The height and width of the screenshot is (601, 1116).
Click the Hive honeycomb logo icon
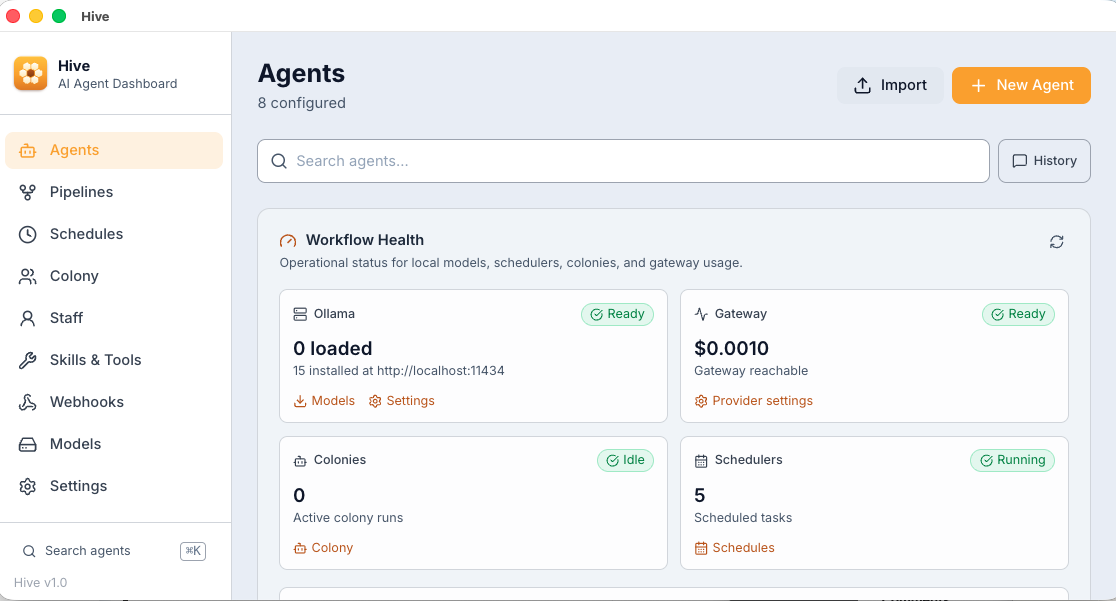point(31,74)
